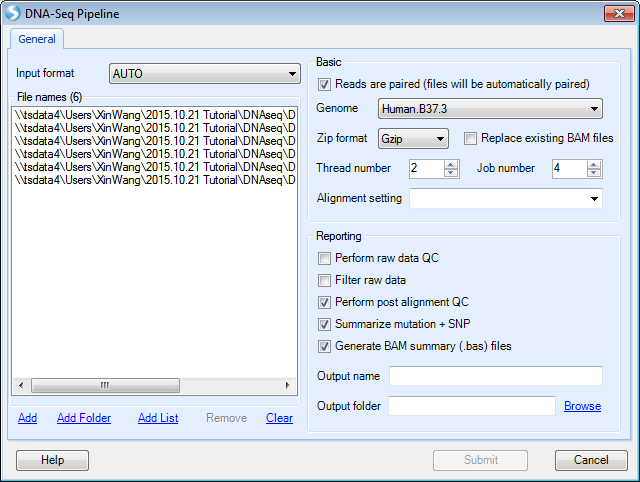The image size is (640, 482).
Task: Click the Add Folder link
Action: click(84, 418)
